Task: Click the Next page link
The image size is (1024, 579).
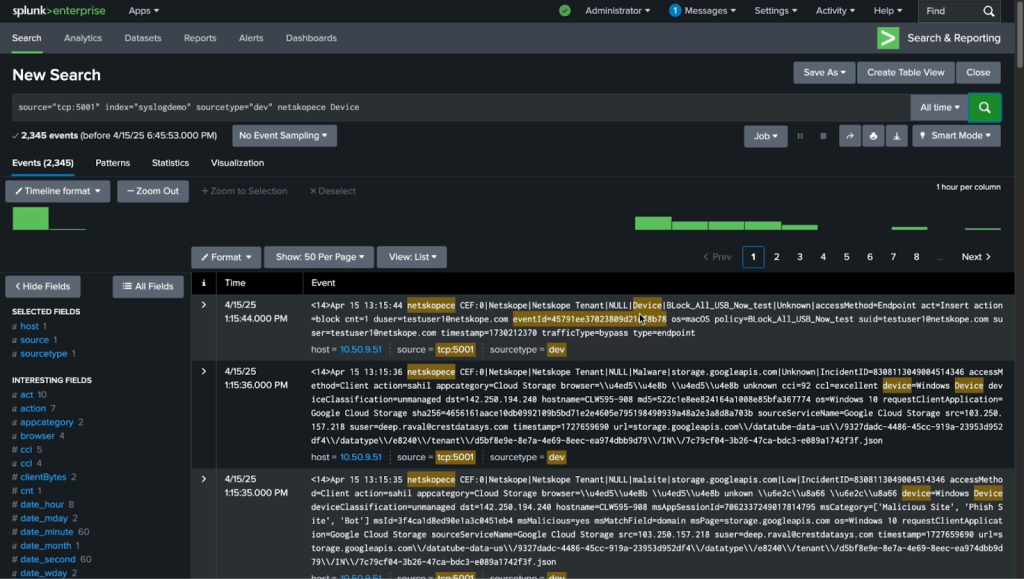Action: coord(976,257)
